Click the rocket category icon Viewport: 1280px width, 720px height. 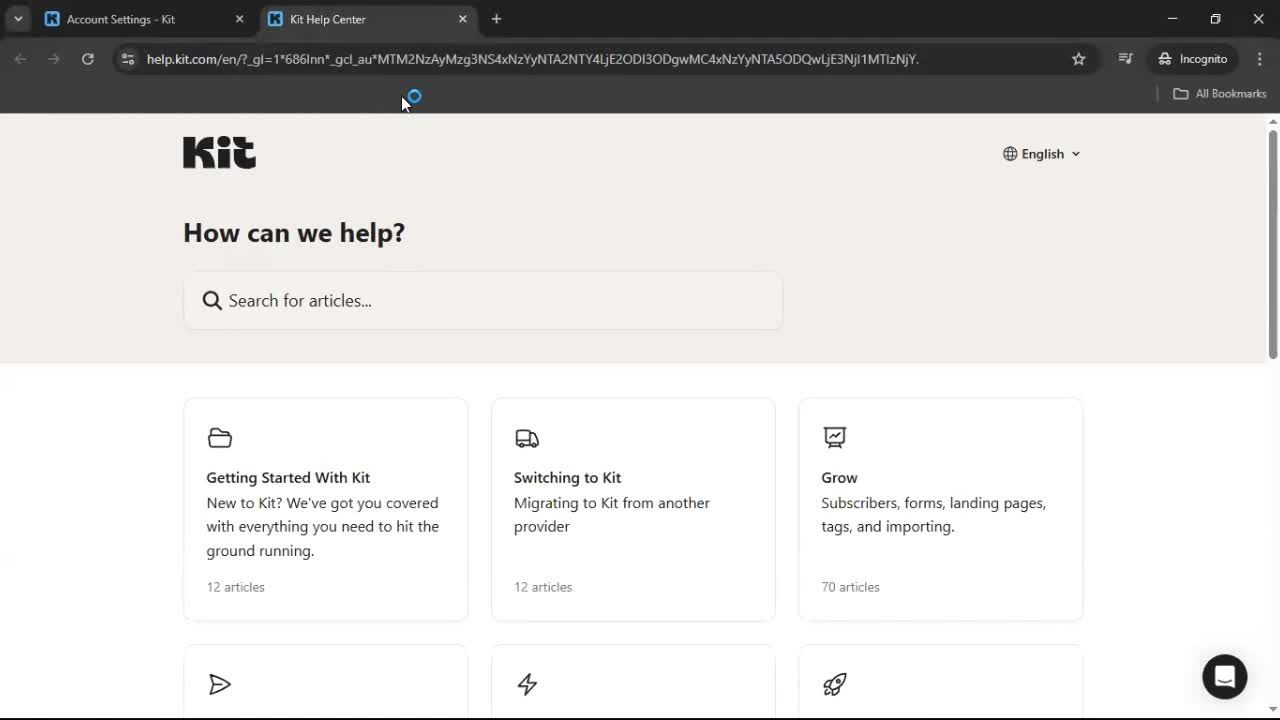click(x=834, y=684)
